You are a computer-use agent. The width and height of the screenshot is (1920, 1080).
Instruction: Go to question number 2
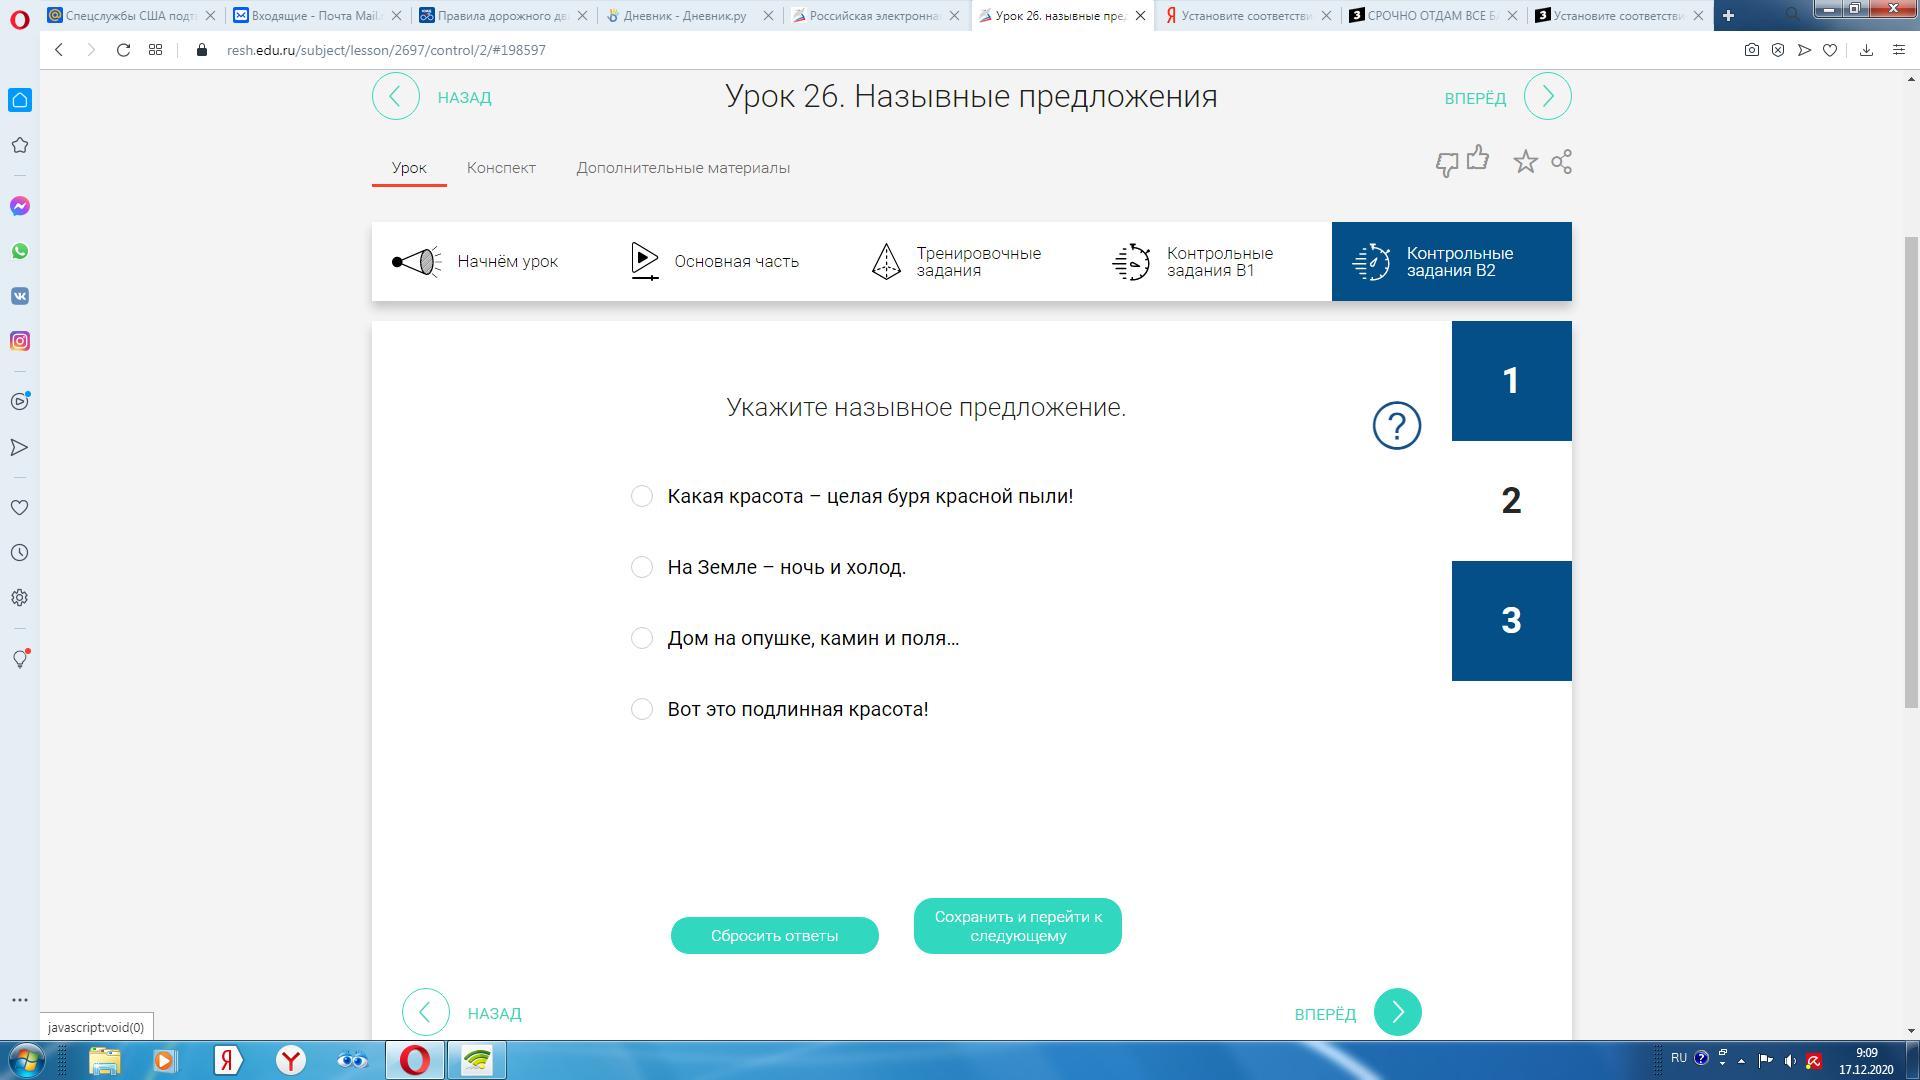(1511, 501)
